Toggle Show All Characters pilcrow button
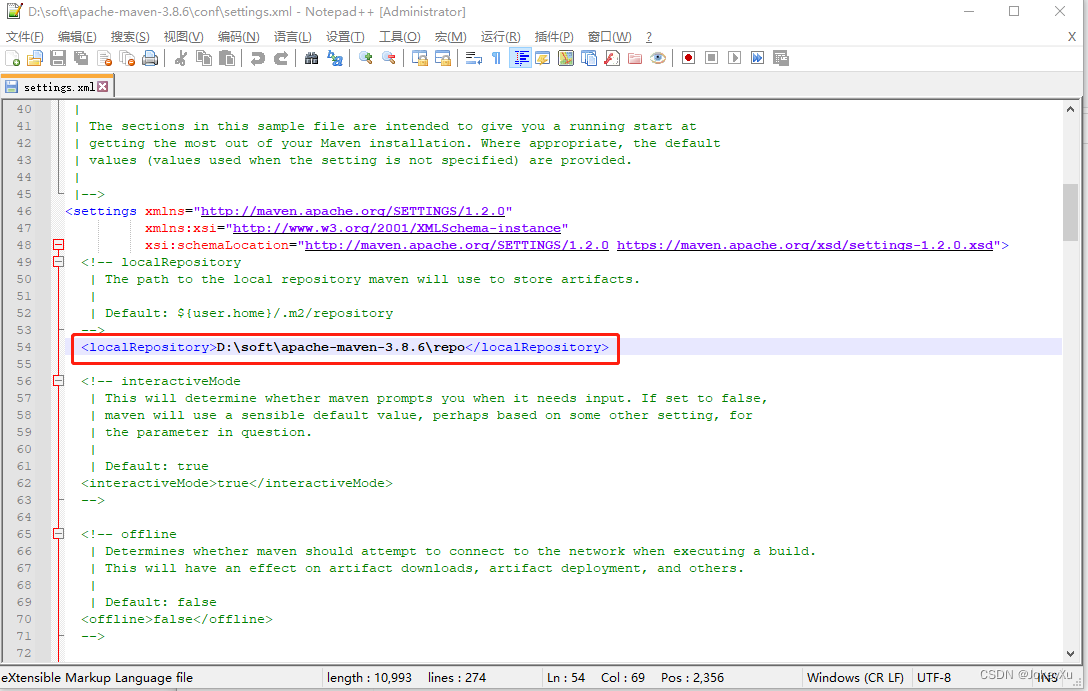This screenshot has width=1088, height=691. coord(496,58)
